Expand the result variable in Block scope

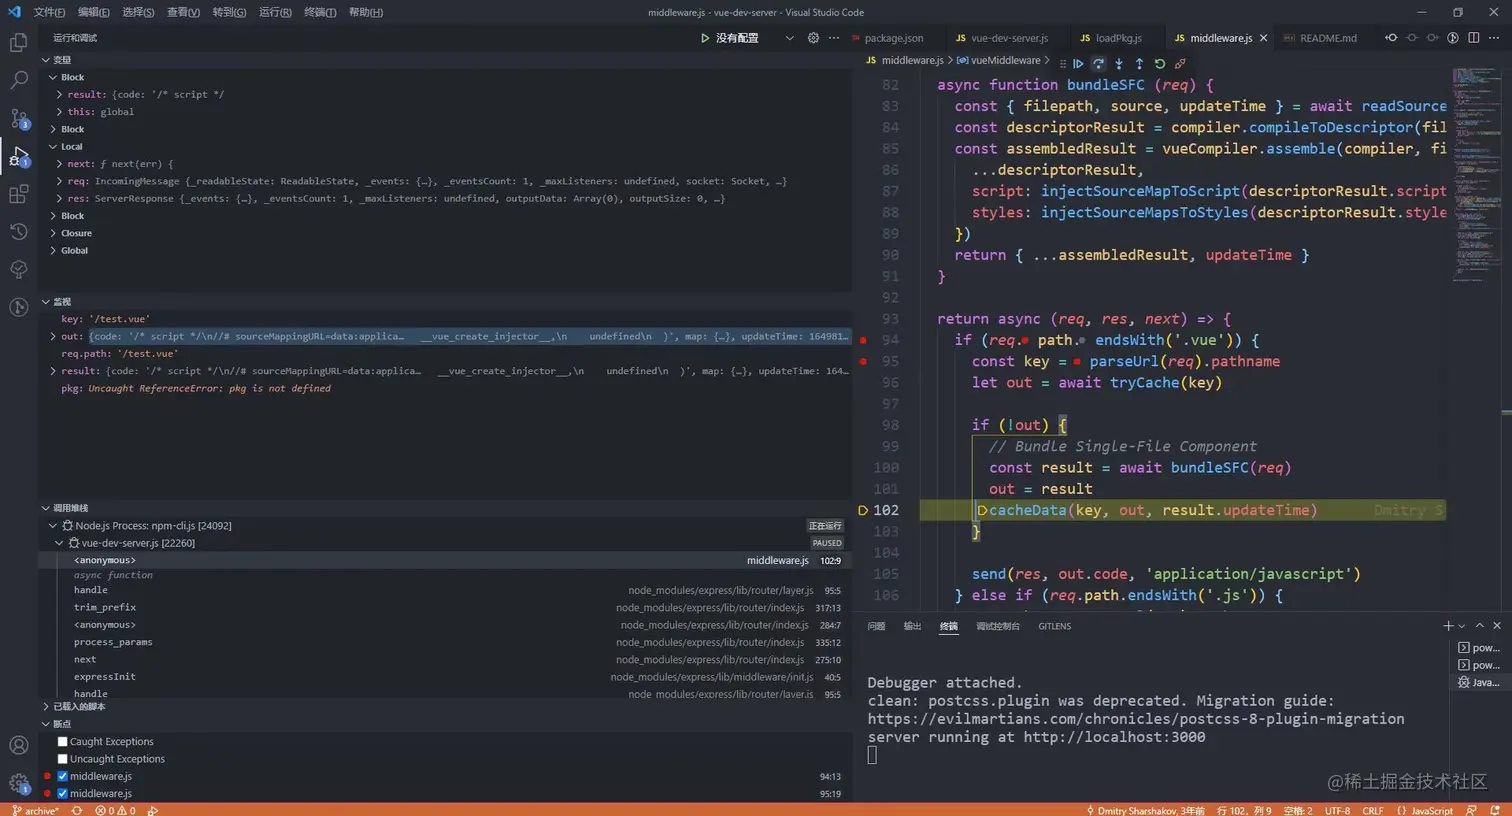pyautogui.click(x=59, y=94)
